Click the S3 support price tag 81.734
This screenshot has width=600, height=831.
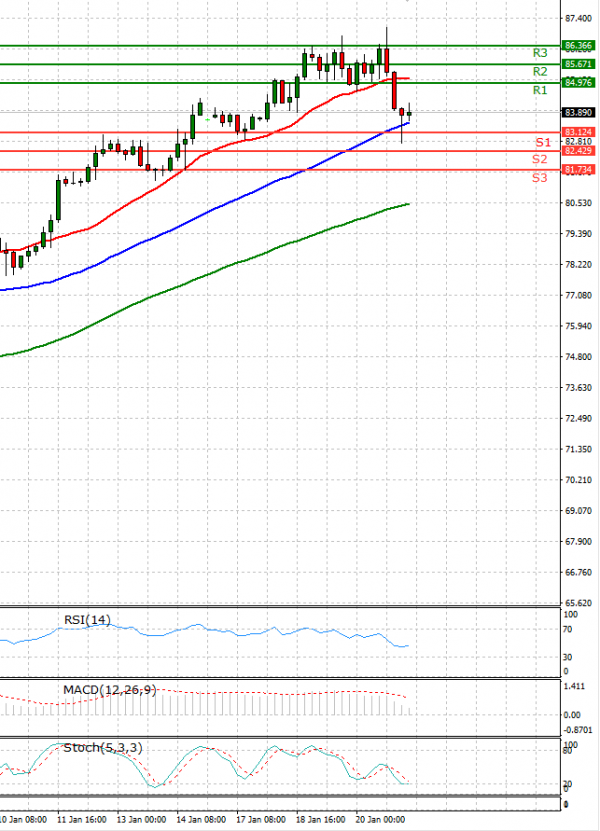click(x=578, y=170)
